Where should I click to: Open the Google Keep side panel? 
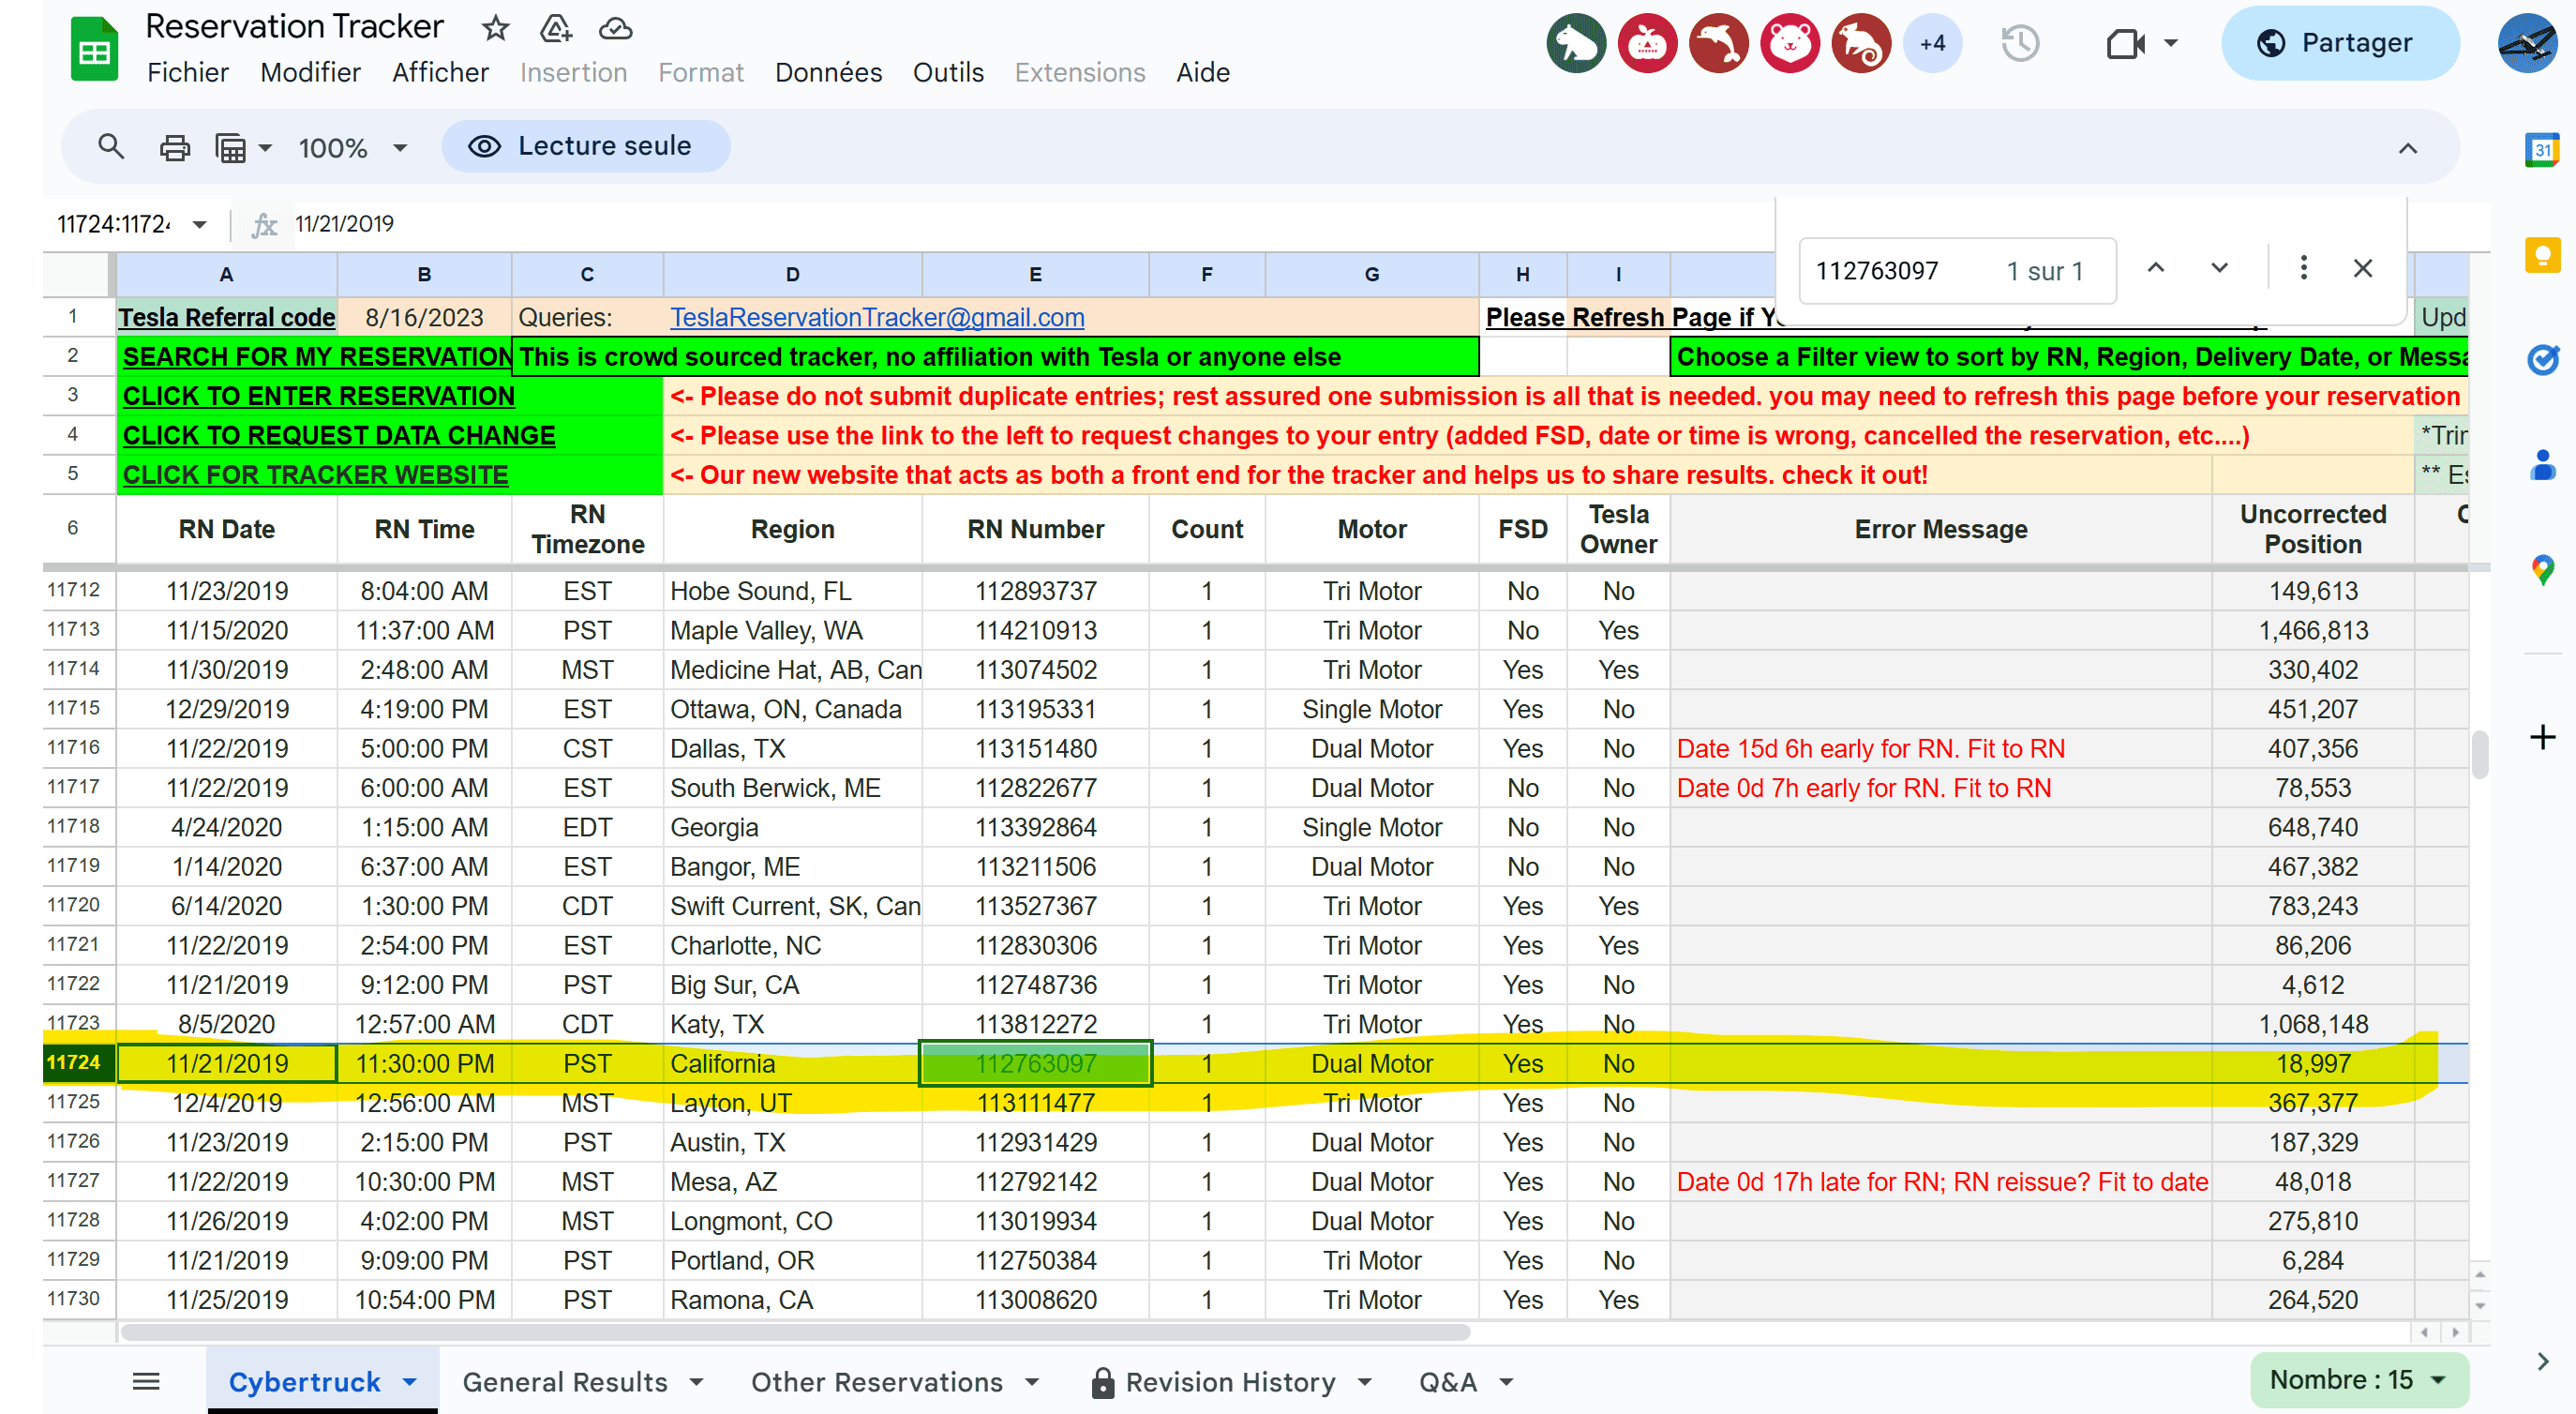point(2543,255)
